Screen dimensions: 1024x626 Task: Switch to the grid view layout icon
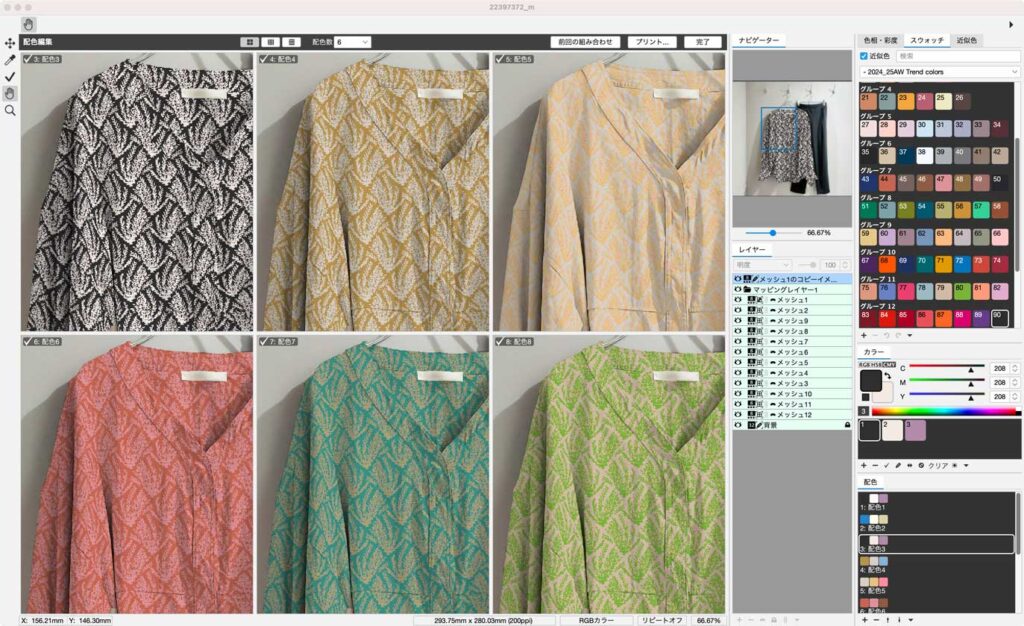click(x=249, y=42)
